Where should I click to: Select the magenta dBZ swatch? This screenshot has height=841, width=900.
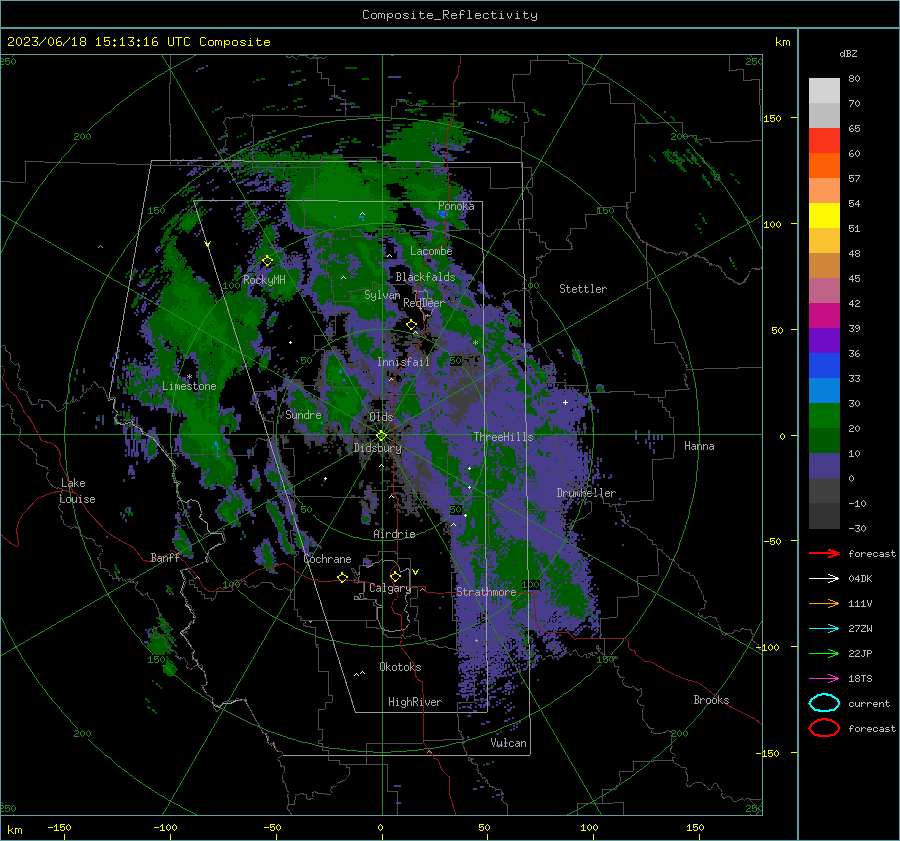[x=824, y=315]
